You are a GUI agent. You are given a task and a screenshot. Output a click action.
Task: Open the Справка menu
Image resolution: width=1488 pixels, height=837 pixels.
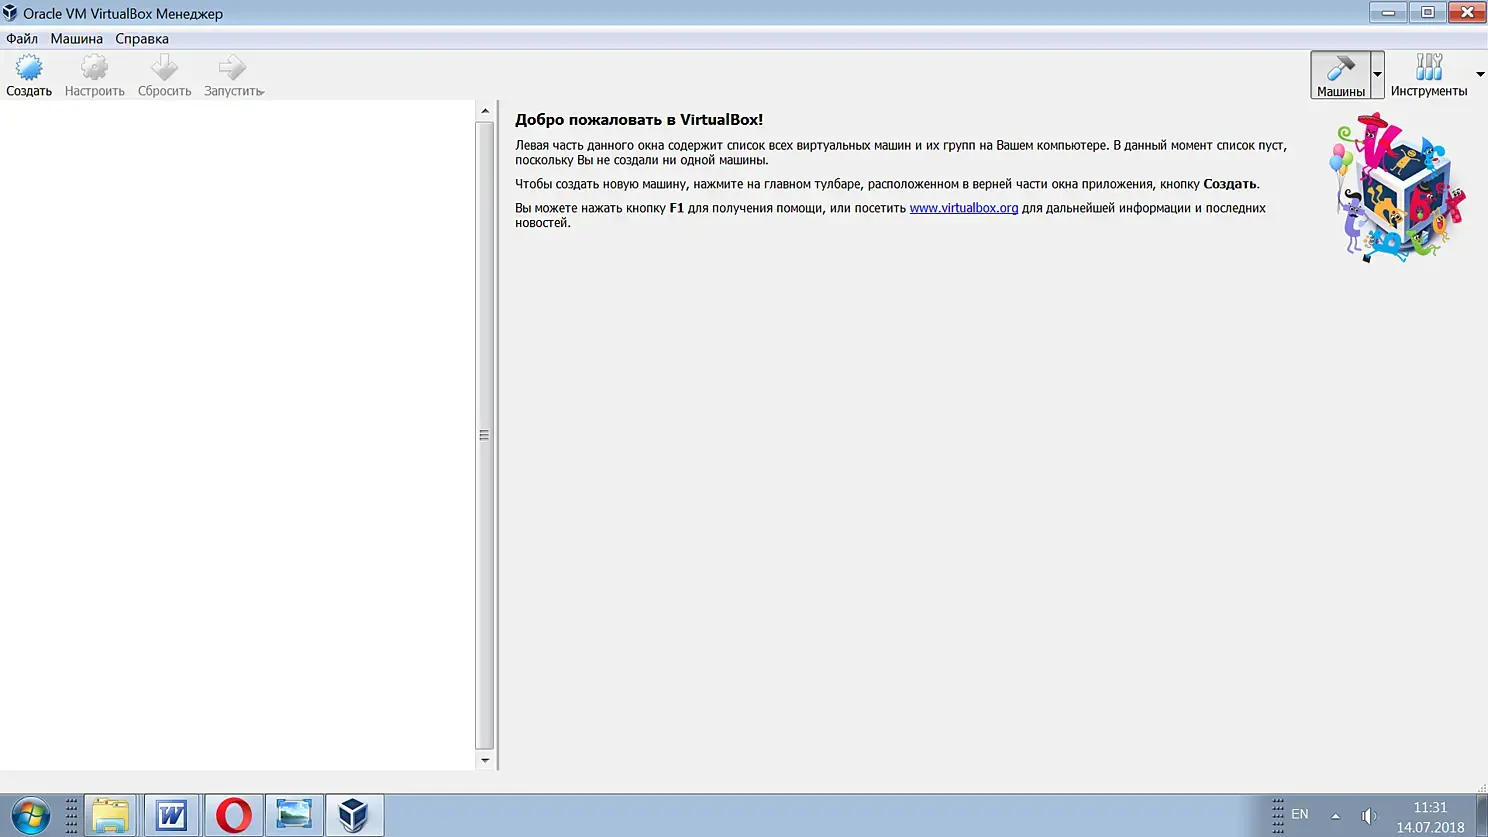(x=142, y=39)
